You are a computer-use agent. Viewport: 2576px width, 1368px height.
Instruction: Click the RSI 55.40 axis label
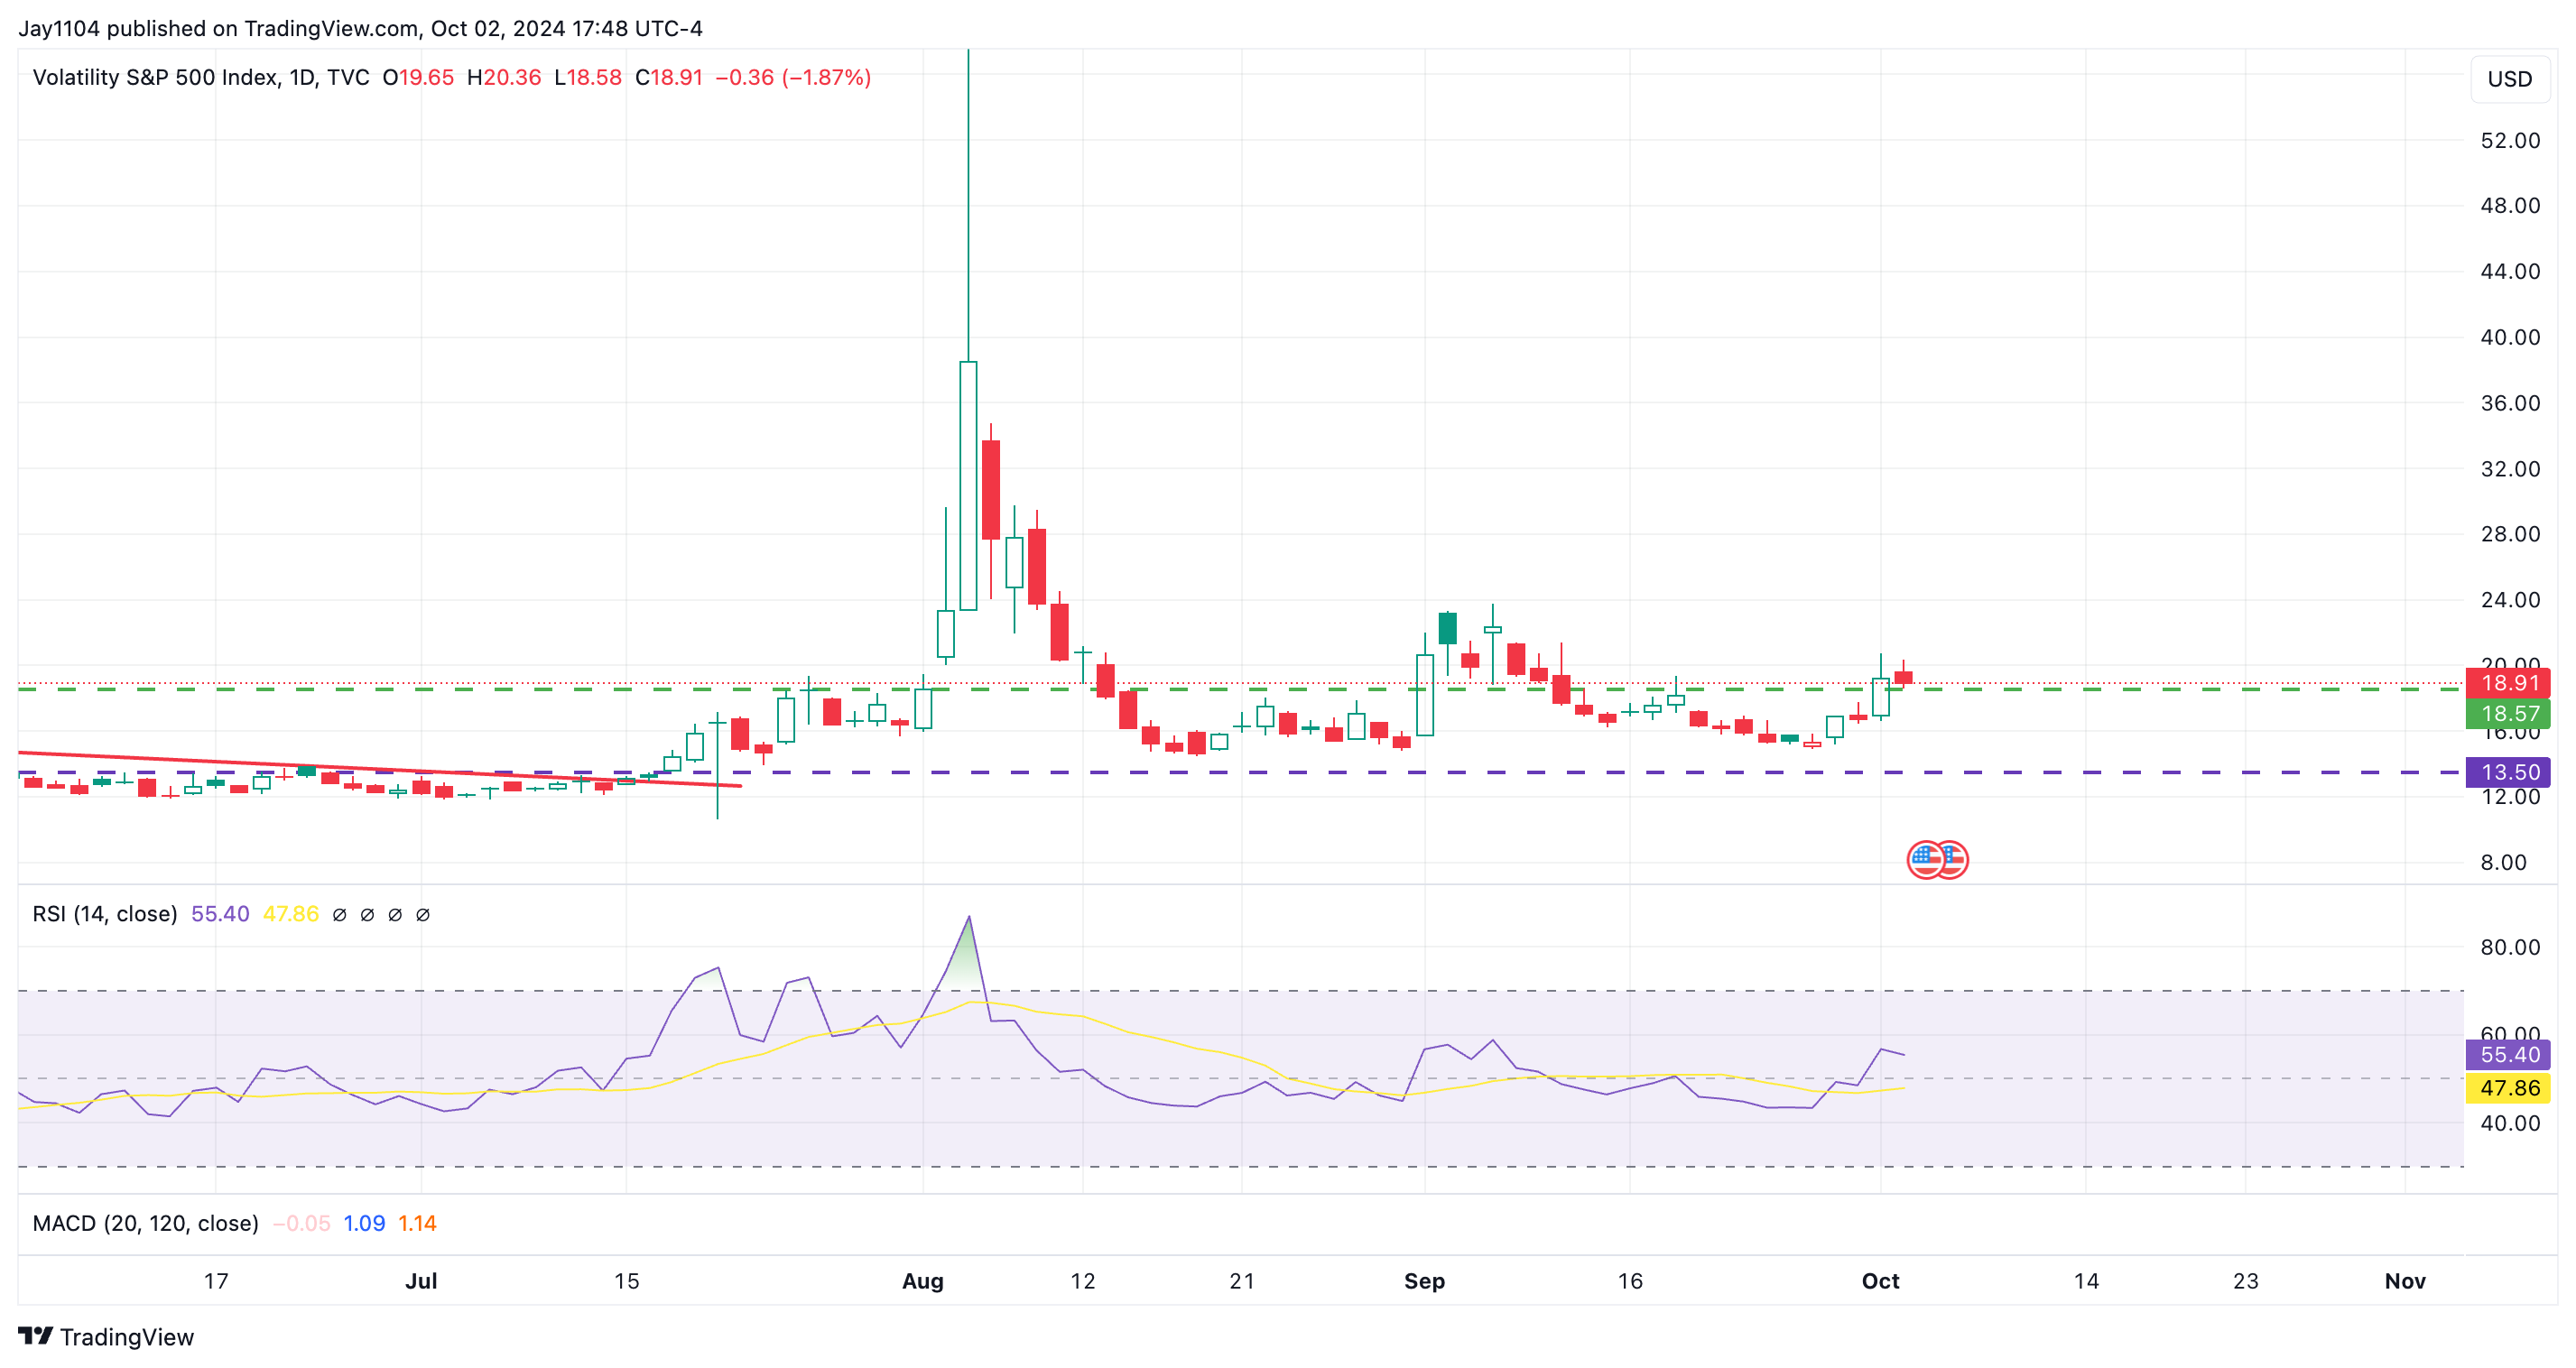click(x=2508, y=1054)
